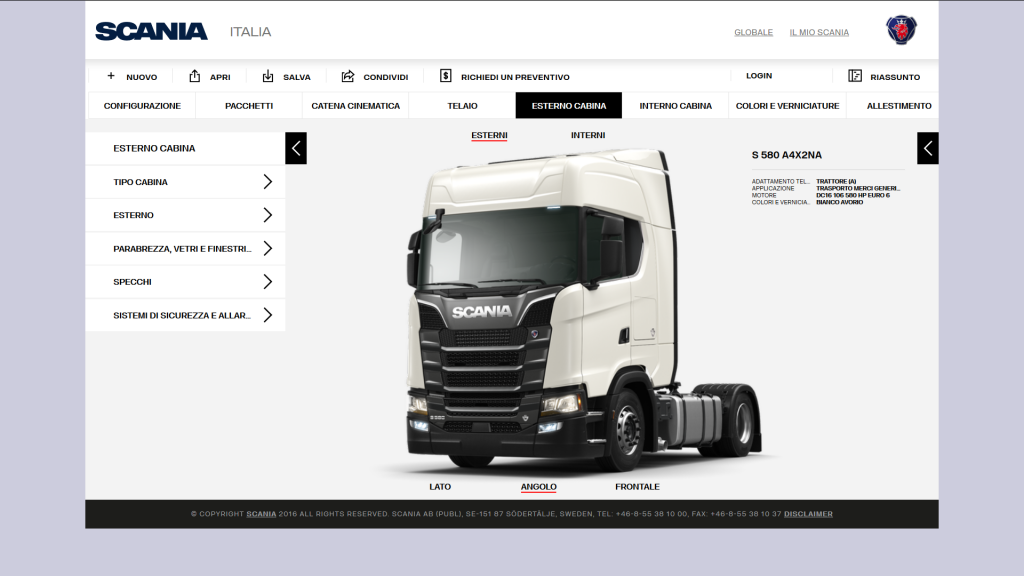Open the Pacchetti tab
Image resolution: width=1024 pixels, height=576 pixels.
pyautogui.click(x=249, y=106)
